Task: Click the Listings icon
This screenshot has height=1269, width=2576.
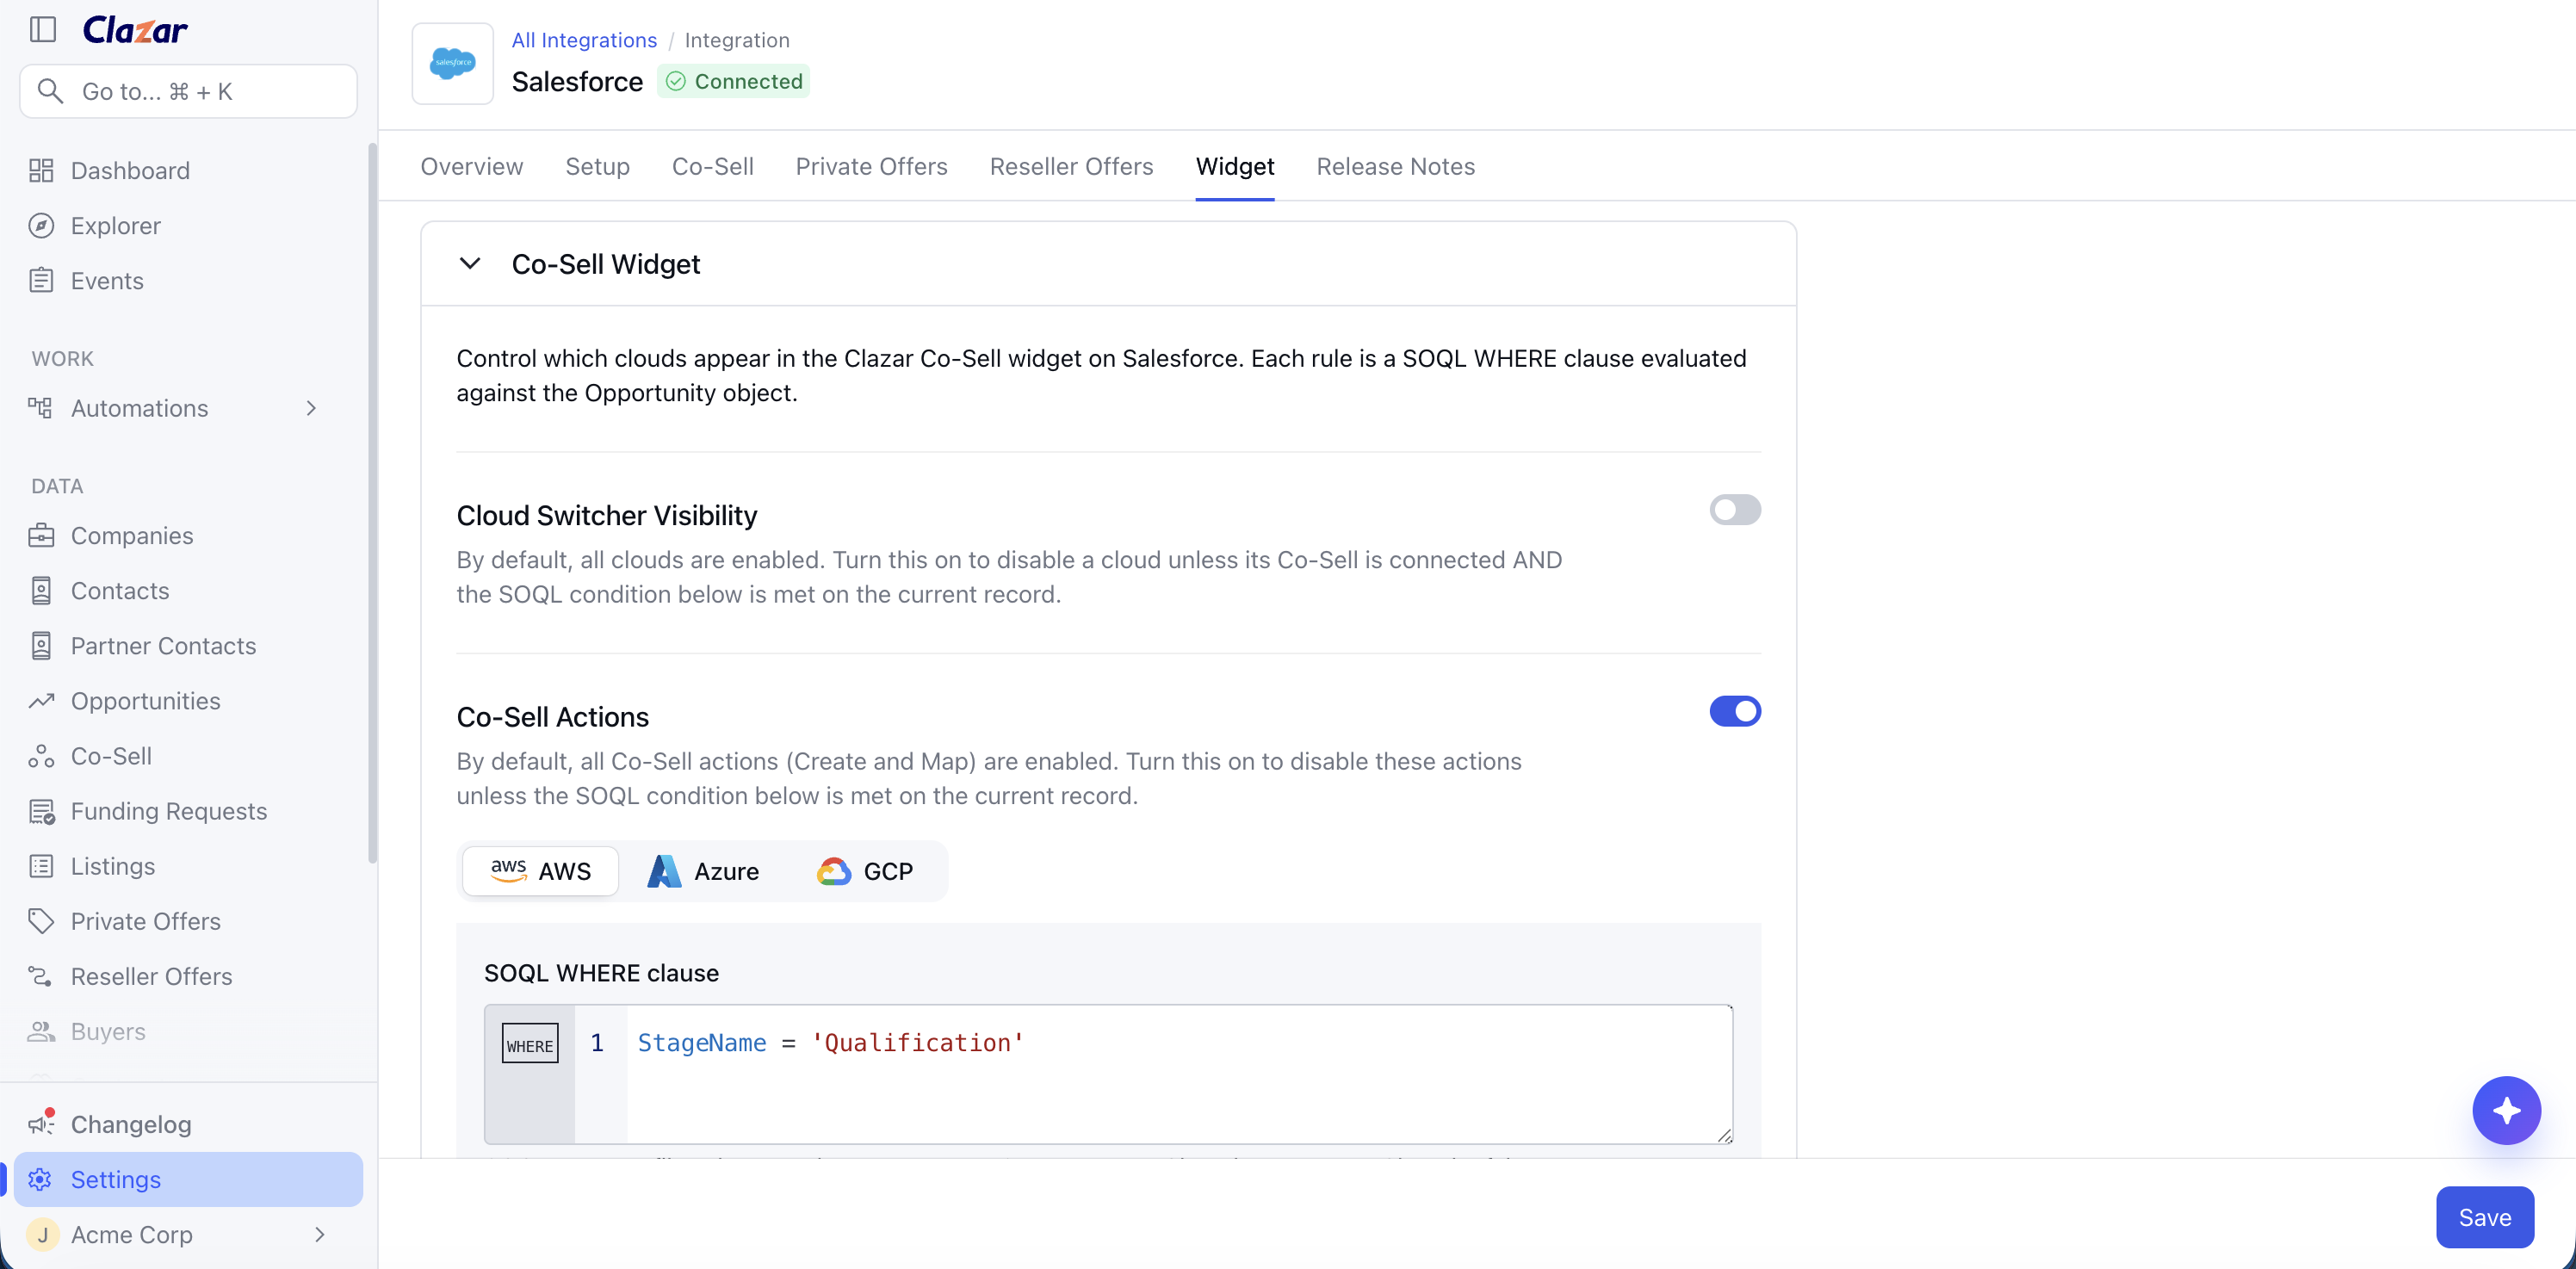Action: [x=41, y=865]
